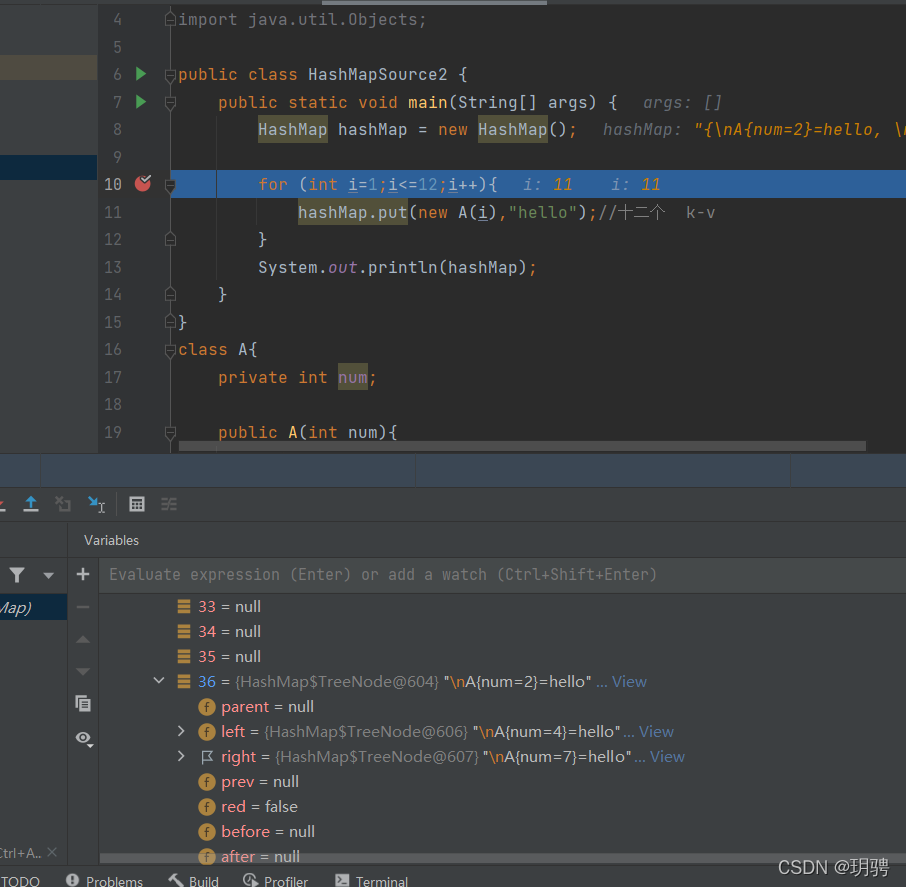Open the Variables tab
The image size is (906, 887).
[112, 540]
